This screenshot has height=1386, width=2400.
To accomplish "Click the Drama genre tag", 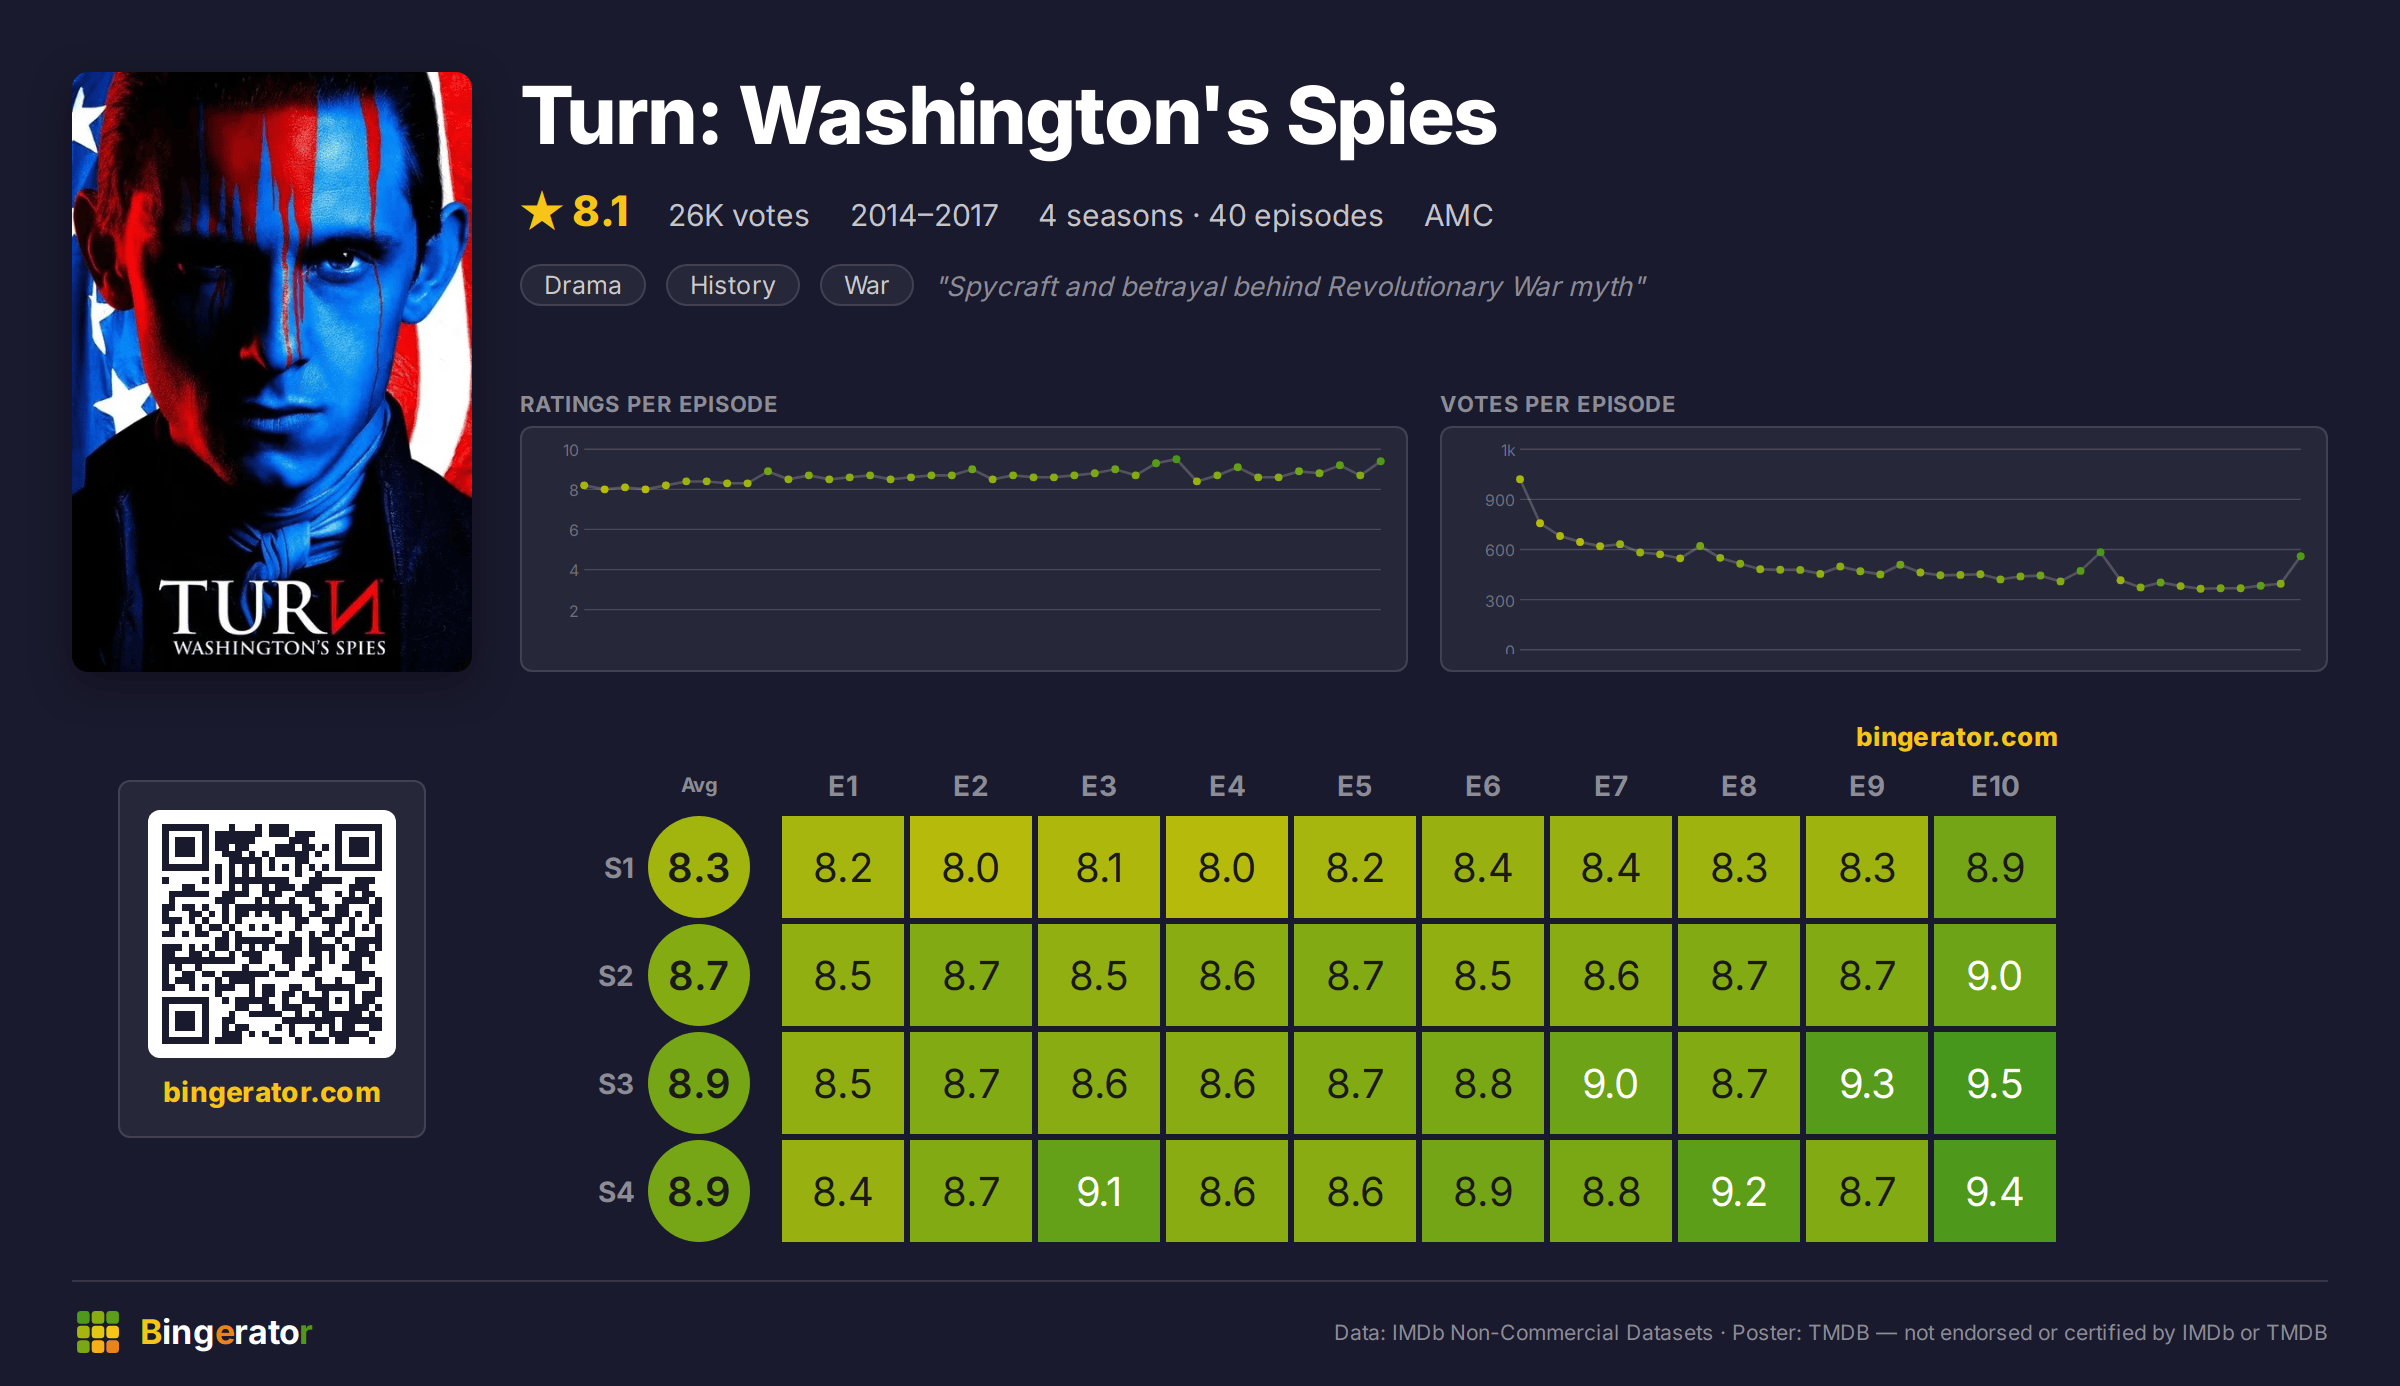I will click(583, 285).
